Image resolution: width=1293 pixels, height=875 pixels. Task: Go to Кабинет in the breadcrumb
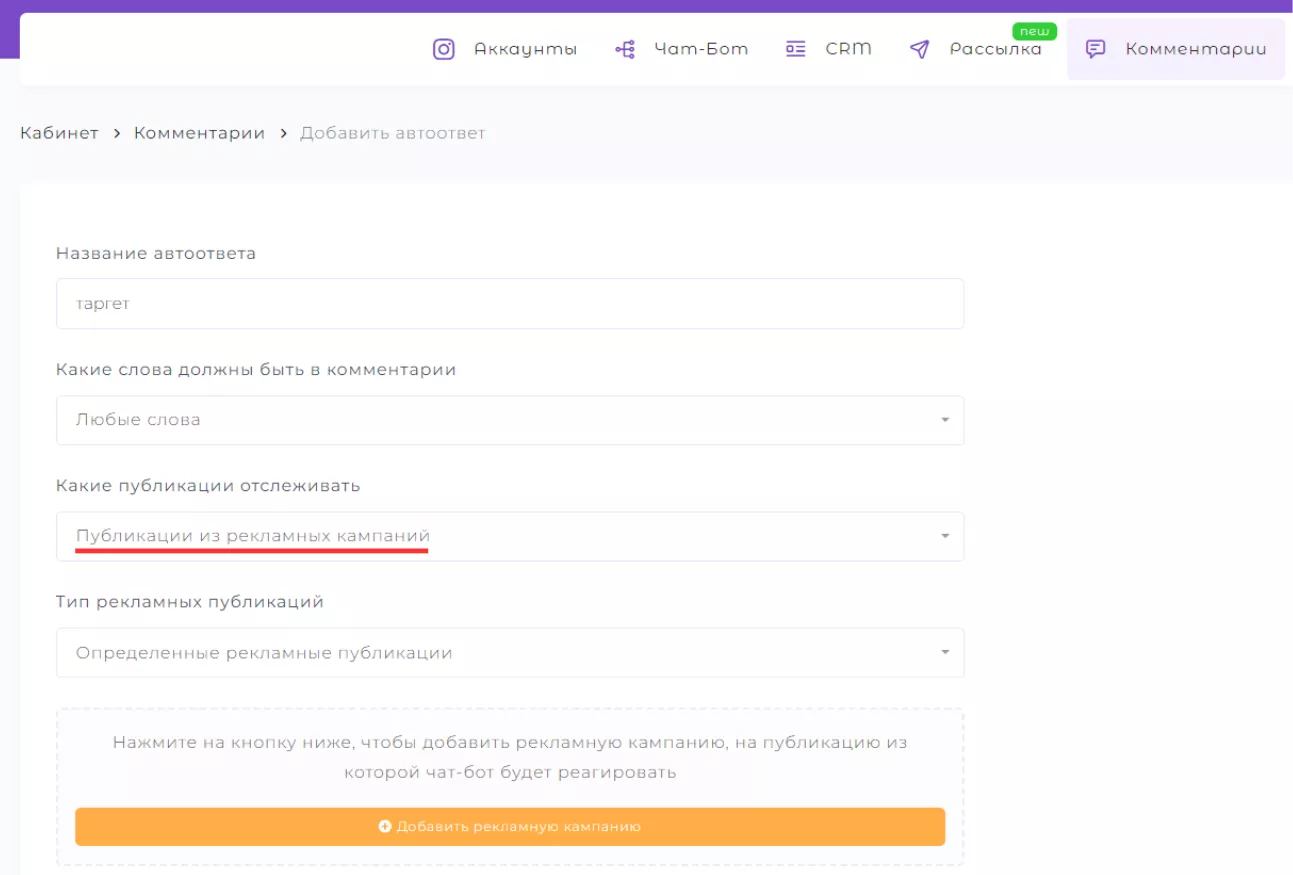click(59, 133)
